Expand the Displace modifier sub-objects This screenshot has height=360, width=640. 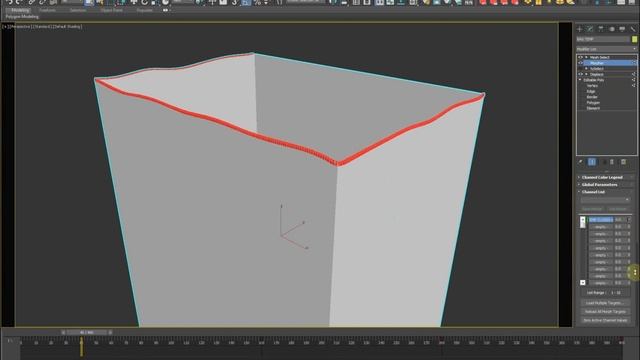pos(587,75)
